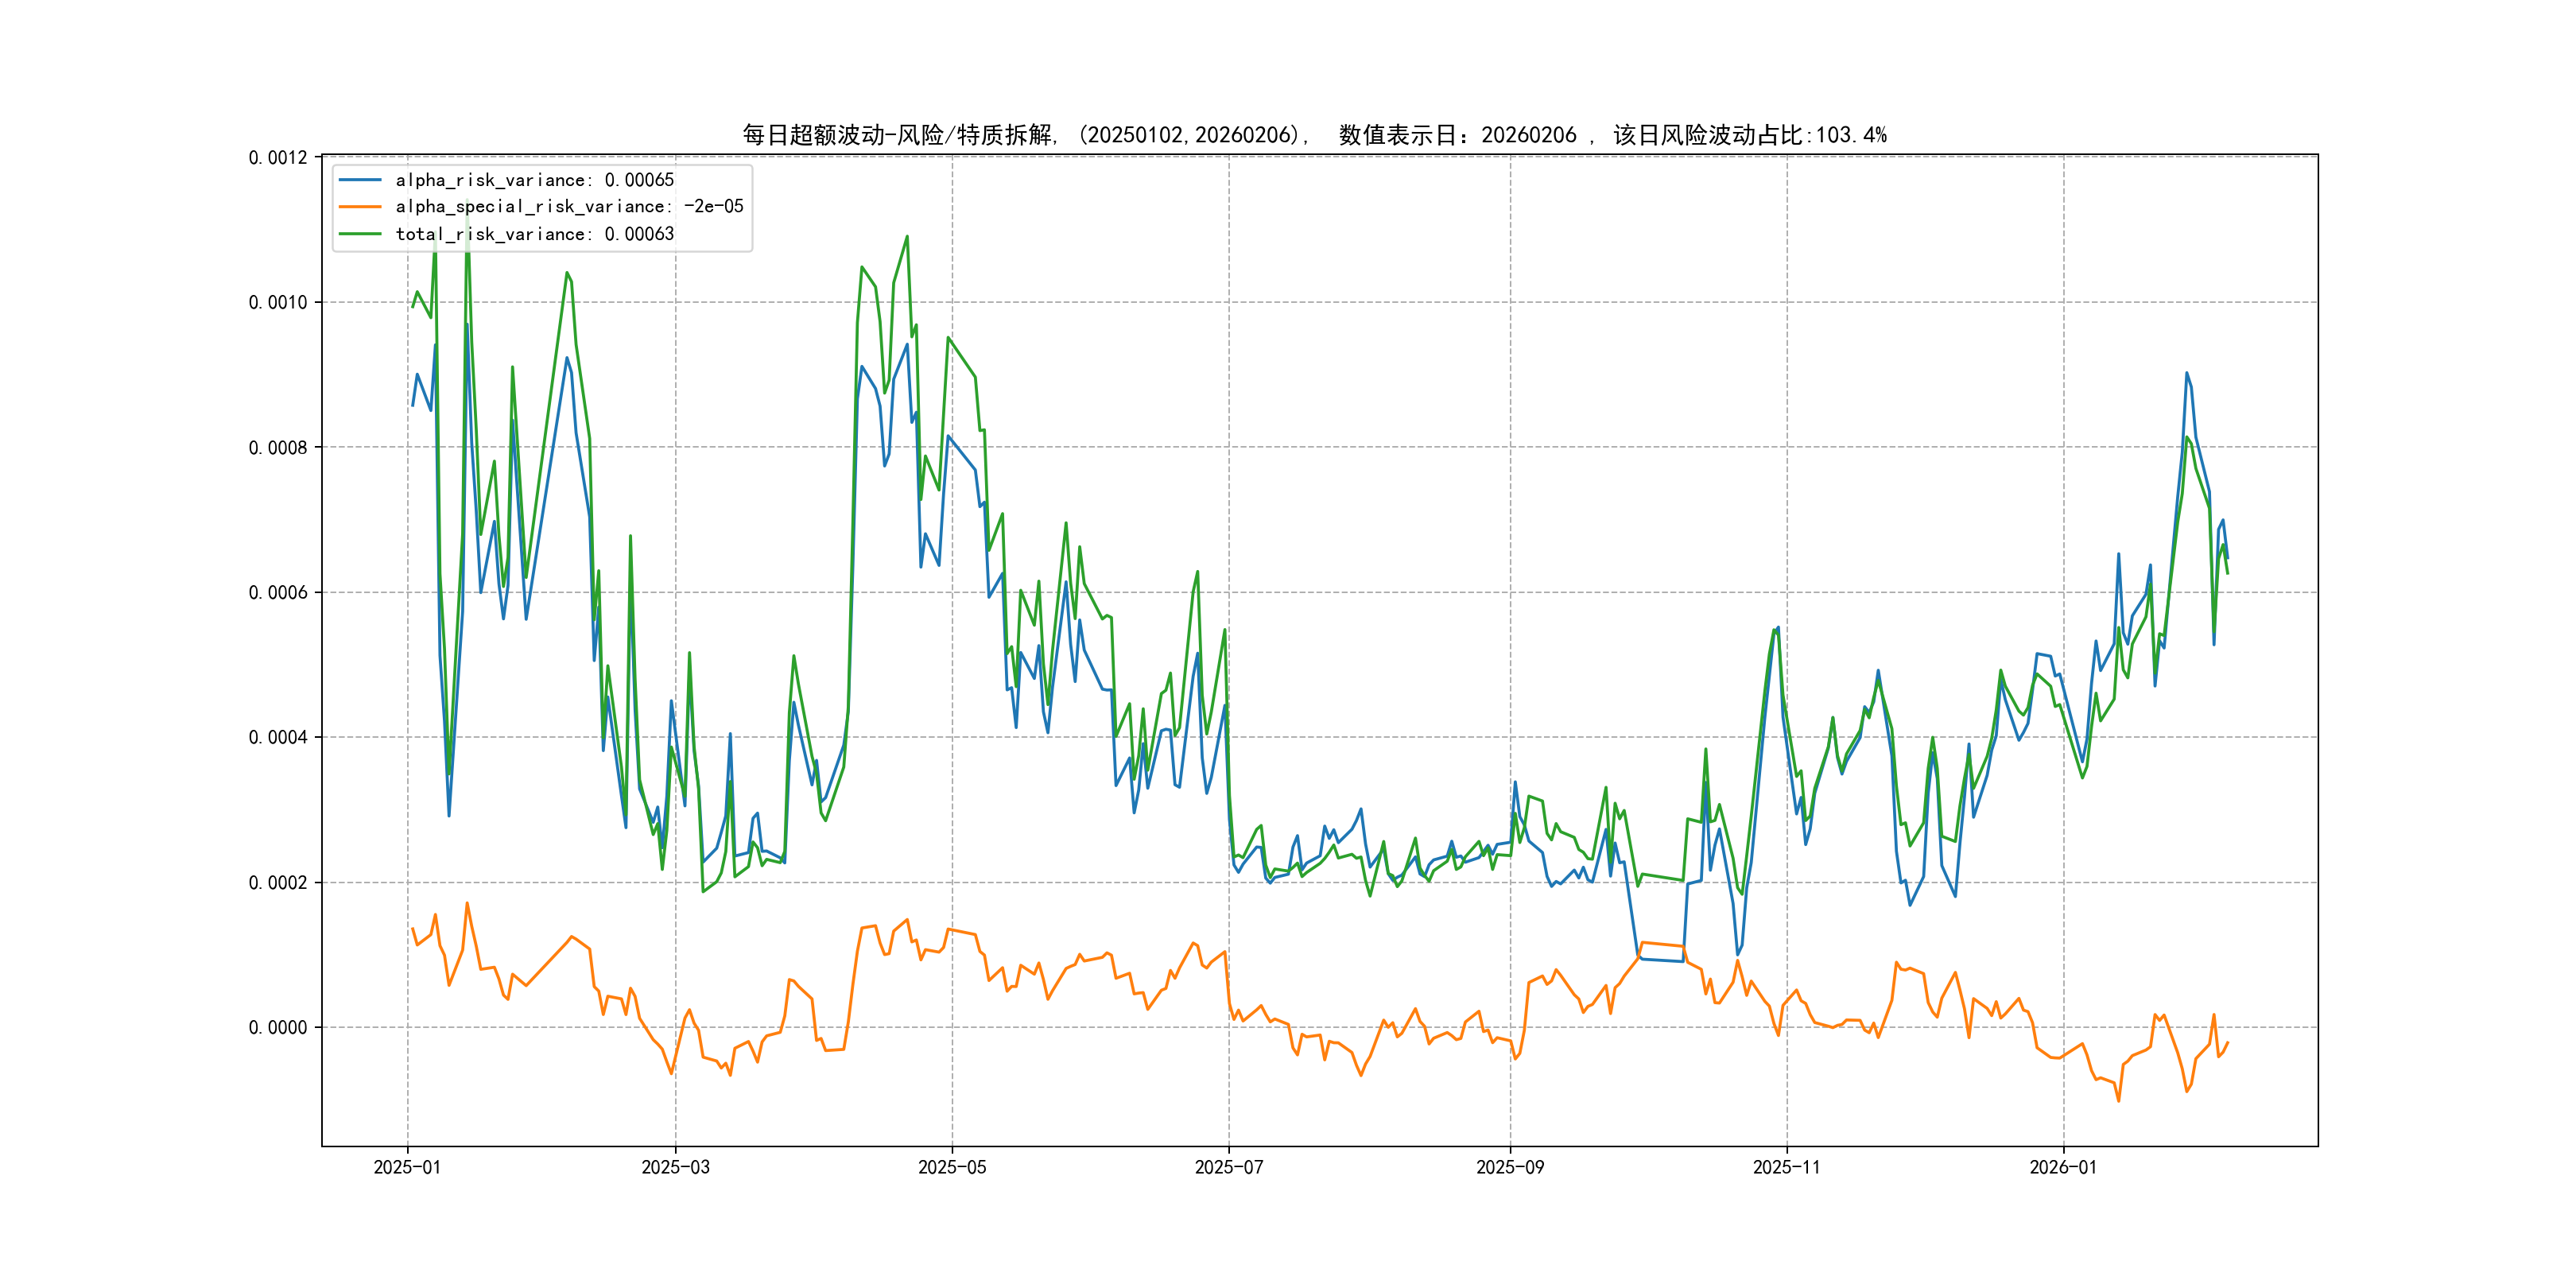Screen dimensions: 2576x1288
Task: Click the 0.0006 y-axis tick label
Action: point(278,593)
